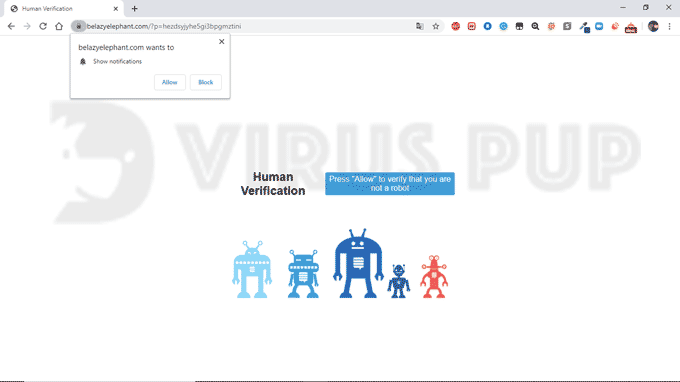
Task: Reload the current page
Action: [43, 26]
